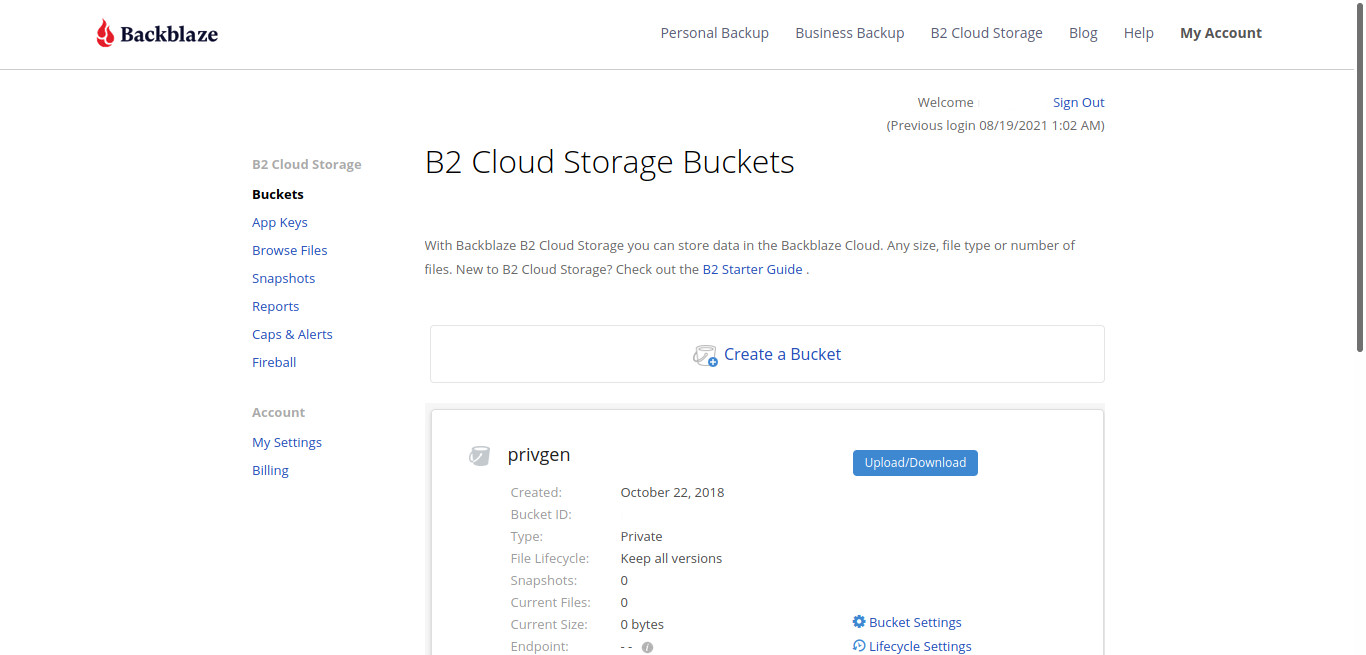Screen dimensions: 1366x655
Task: Click the B2 Cloud Storage sidebar heading
Action: click(307, 164)
